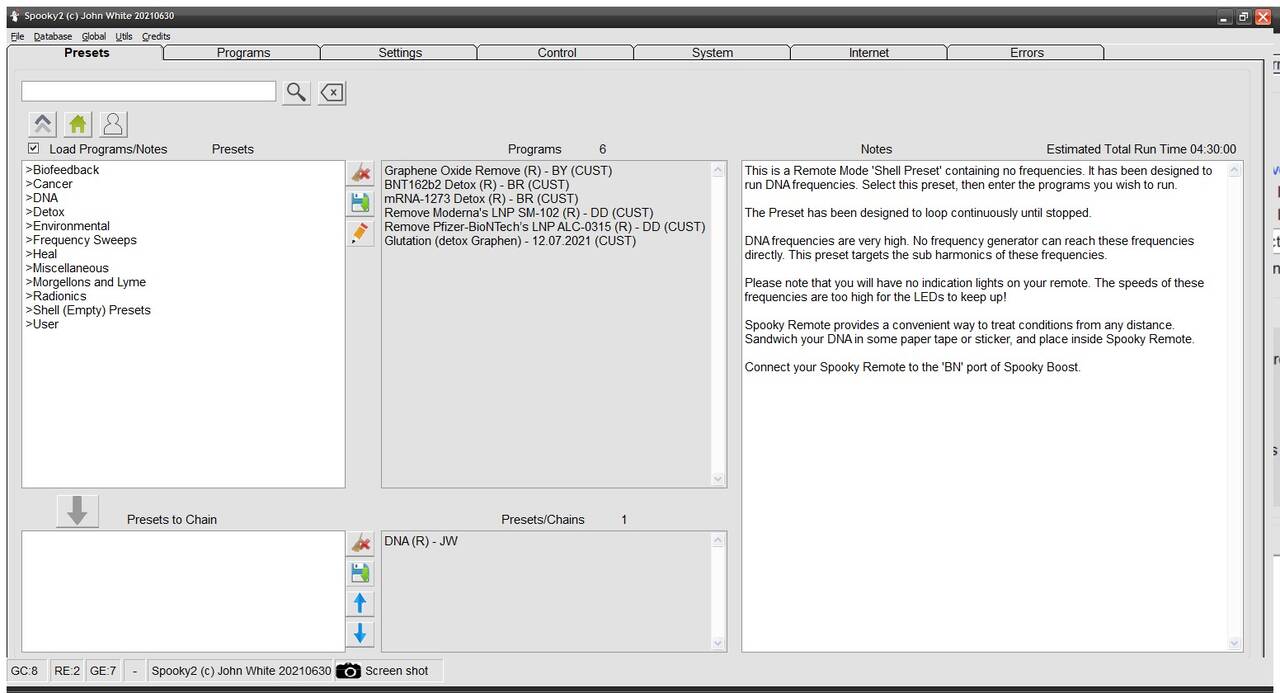Open the >User preset folder
Screen dimensions: 1280x693
(42, 324)
